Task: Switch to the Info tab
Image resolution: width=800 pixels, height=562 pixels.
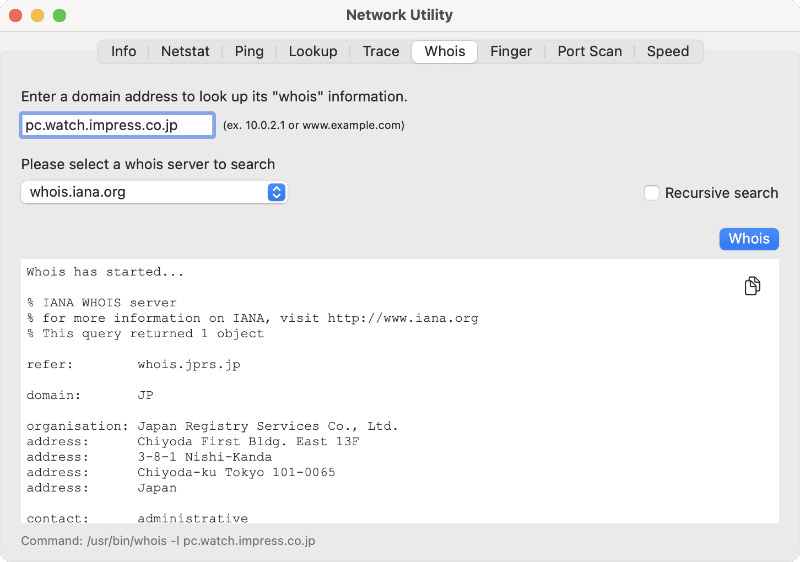Action: pos(123,52)
